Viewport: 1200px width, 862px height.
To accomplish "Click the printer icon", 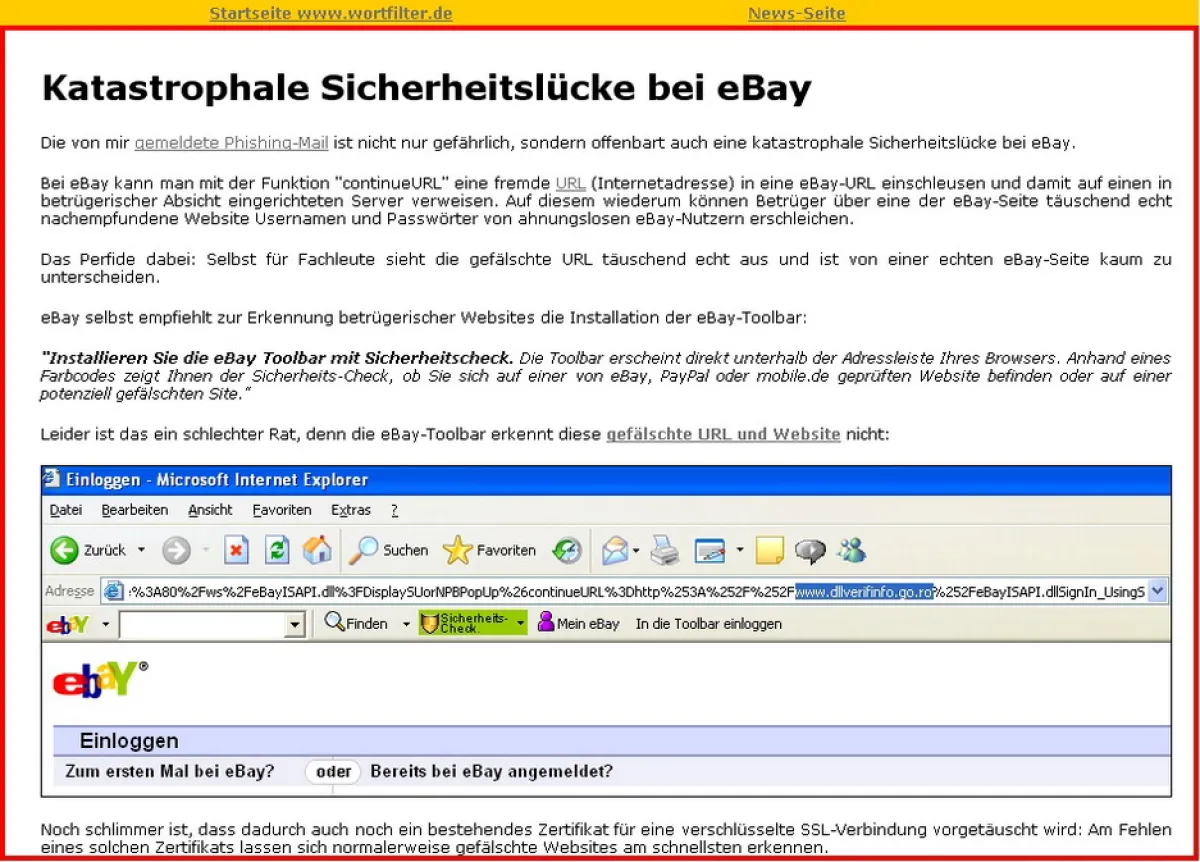I will coord(665,550).
